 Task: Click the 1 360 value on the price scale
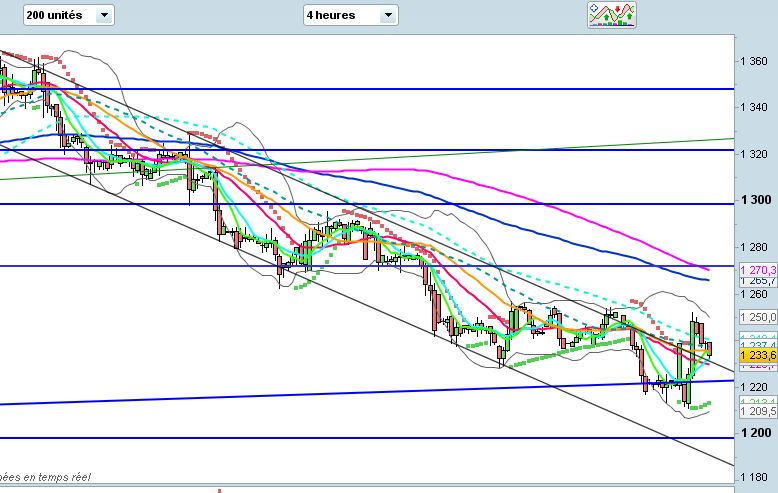(756, 61)
